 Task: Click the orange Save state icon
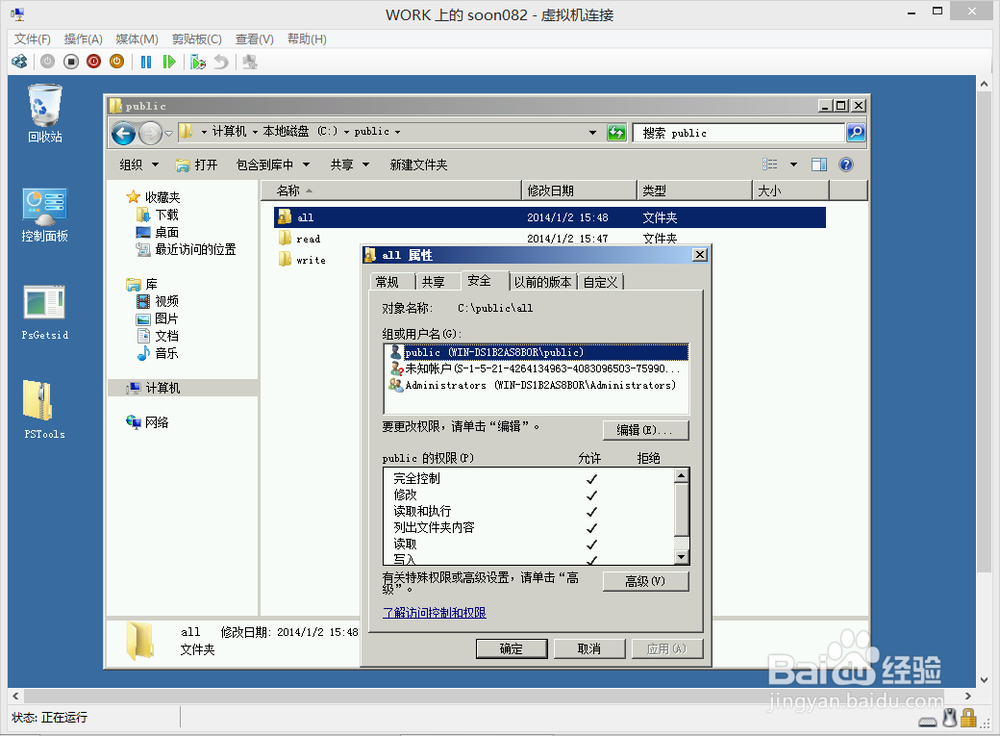click(x=117, y=62)
